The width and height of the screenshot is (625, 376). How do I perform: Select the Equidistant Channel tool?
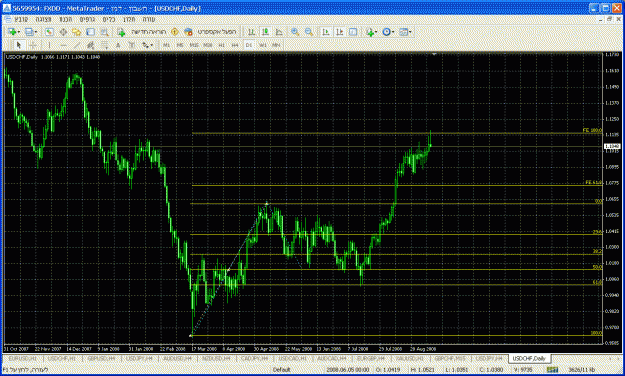91,45
